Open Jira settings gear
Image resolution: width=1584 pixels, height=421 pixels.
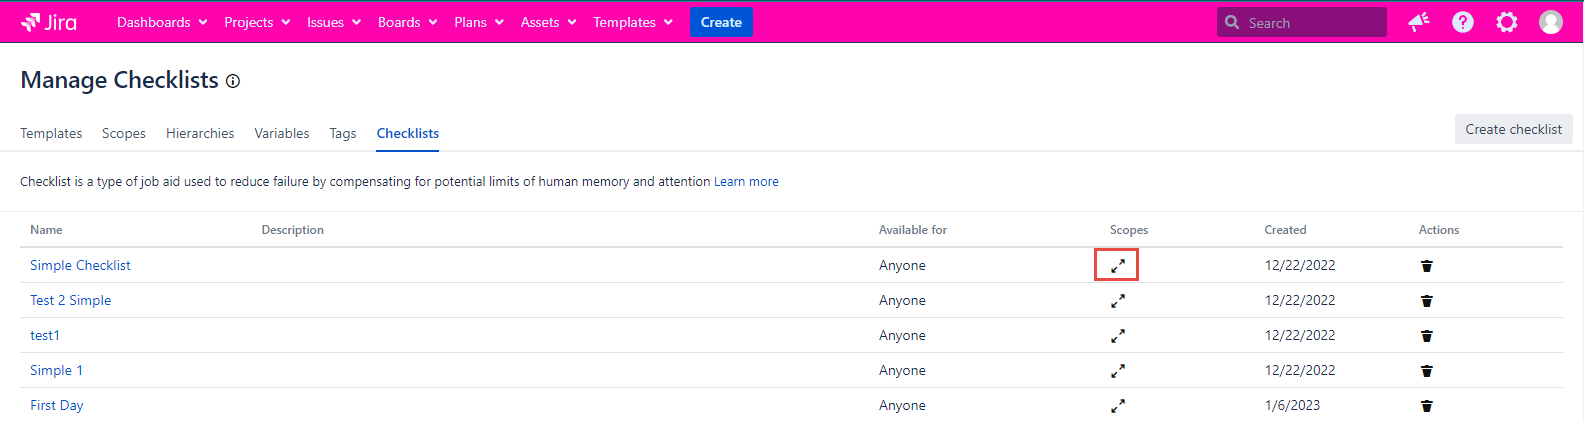[x=1506, y=22]
